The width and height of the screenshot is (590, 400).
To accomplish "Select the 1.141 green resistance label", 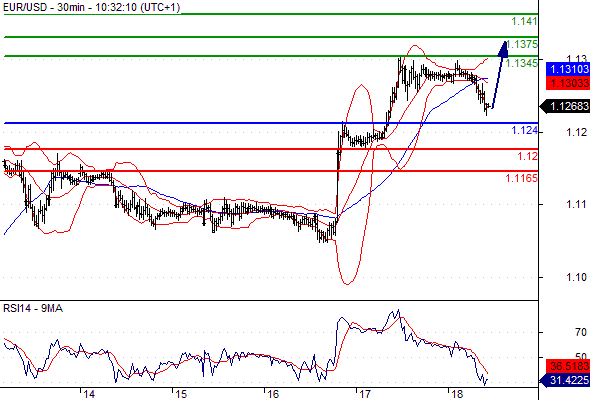I will [x=524, y=21].
